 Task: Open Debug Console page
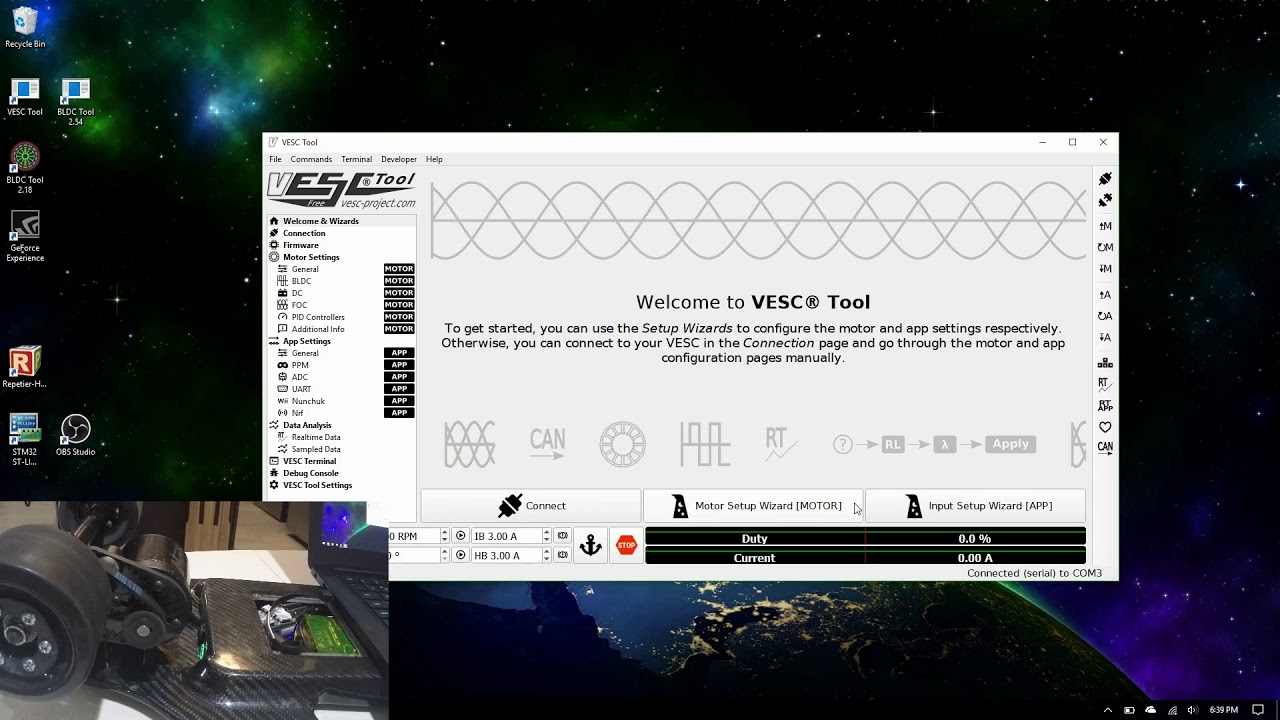(x=341, y=473)
